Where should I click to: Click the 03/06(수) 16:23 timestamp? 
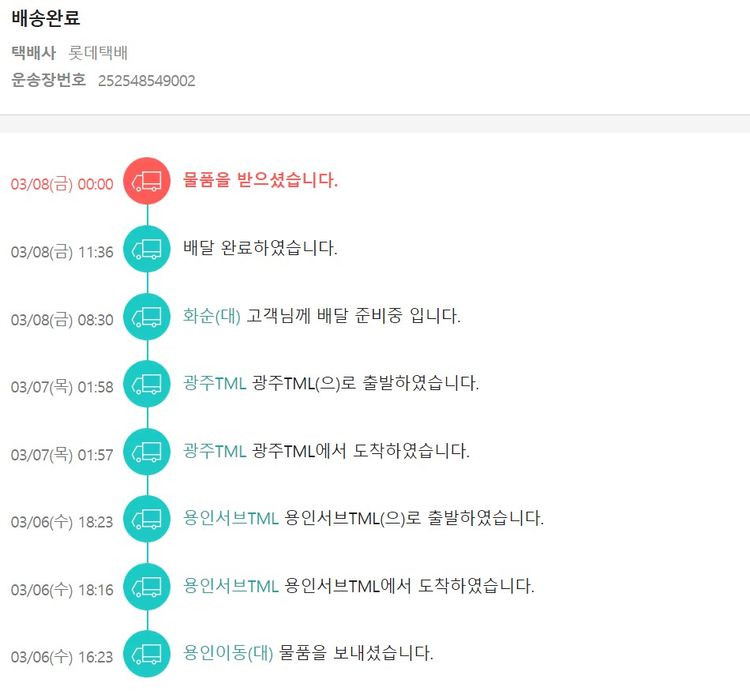(x=62, y=658)
